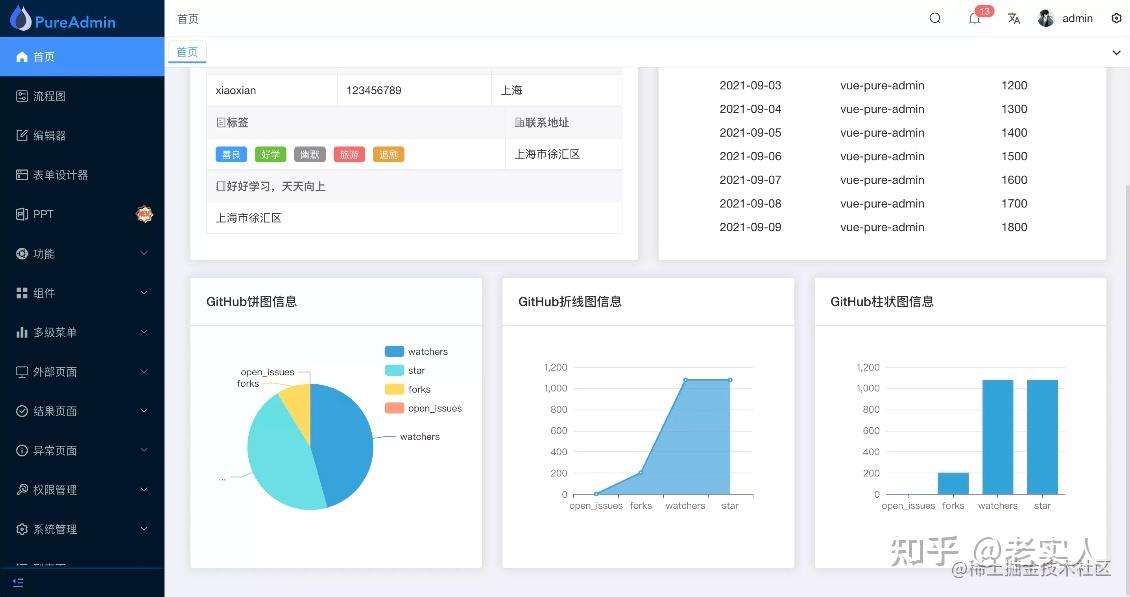Open the tab bar dropdown arrow
1130x597 pixels.
tap(1116, 53)
